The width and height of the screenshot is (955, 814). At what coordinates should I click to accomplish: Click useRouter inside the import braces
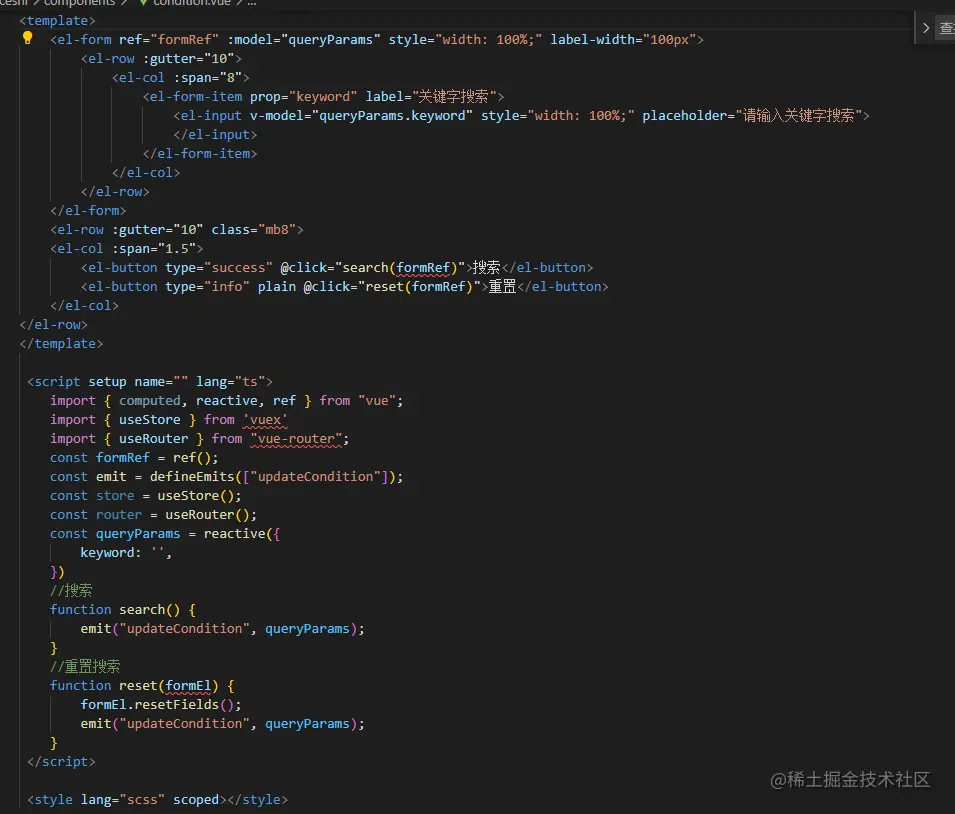pyautogui.click(x=153, y=439)
